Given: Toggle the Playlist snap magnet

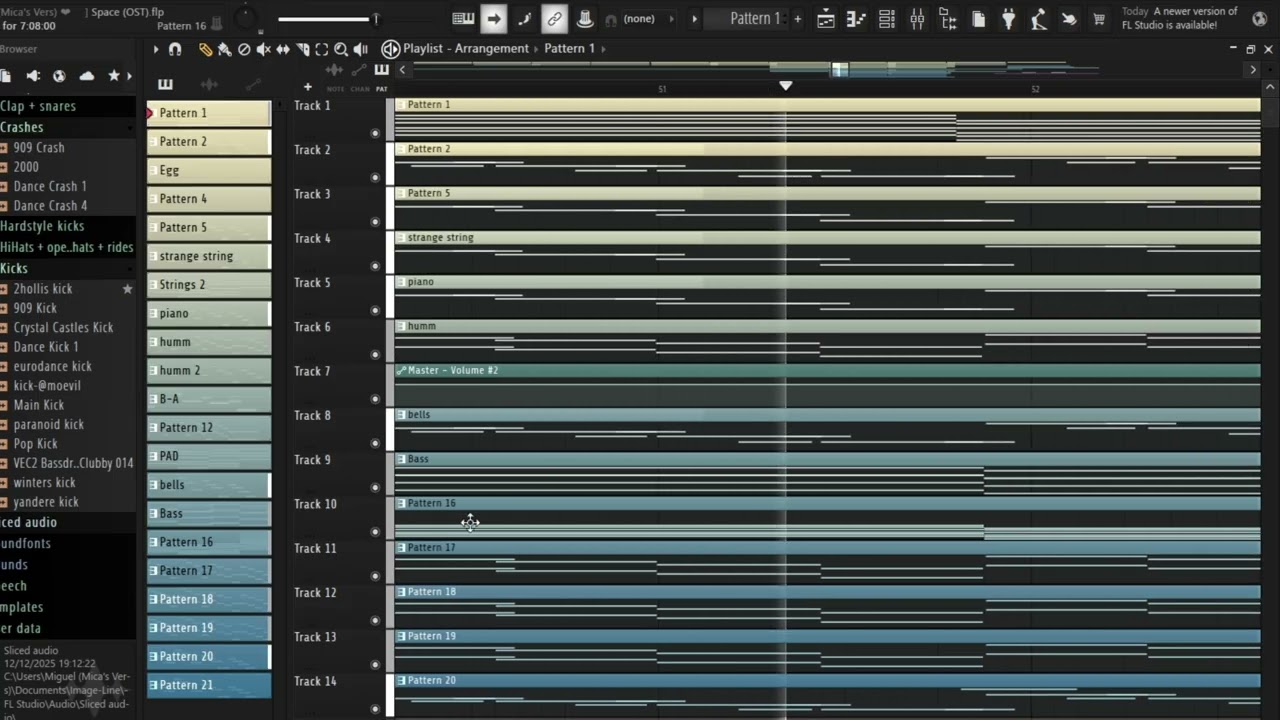Looking at the screenshot, I should [175, 49].
